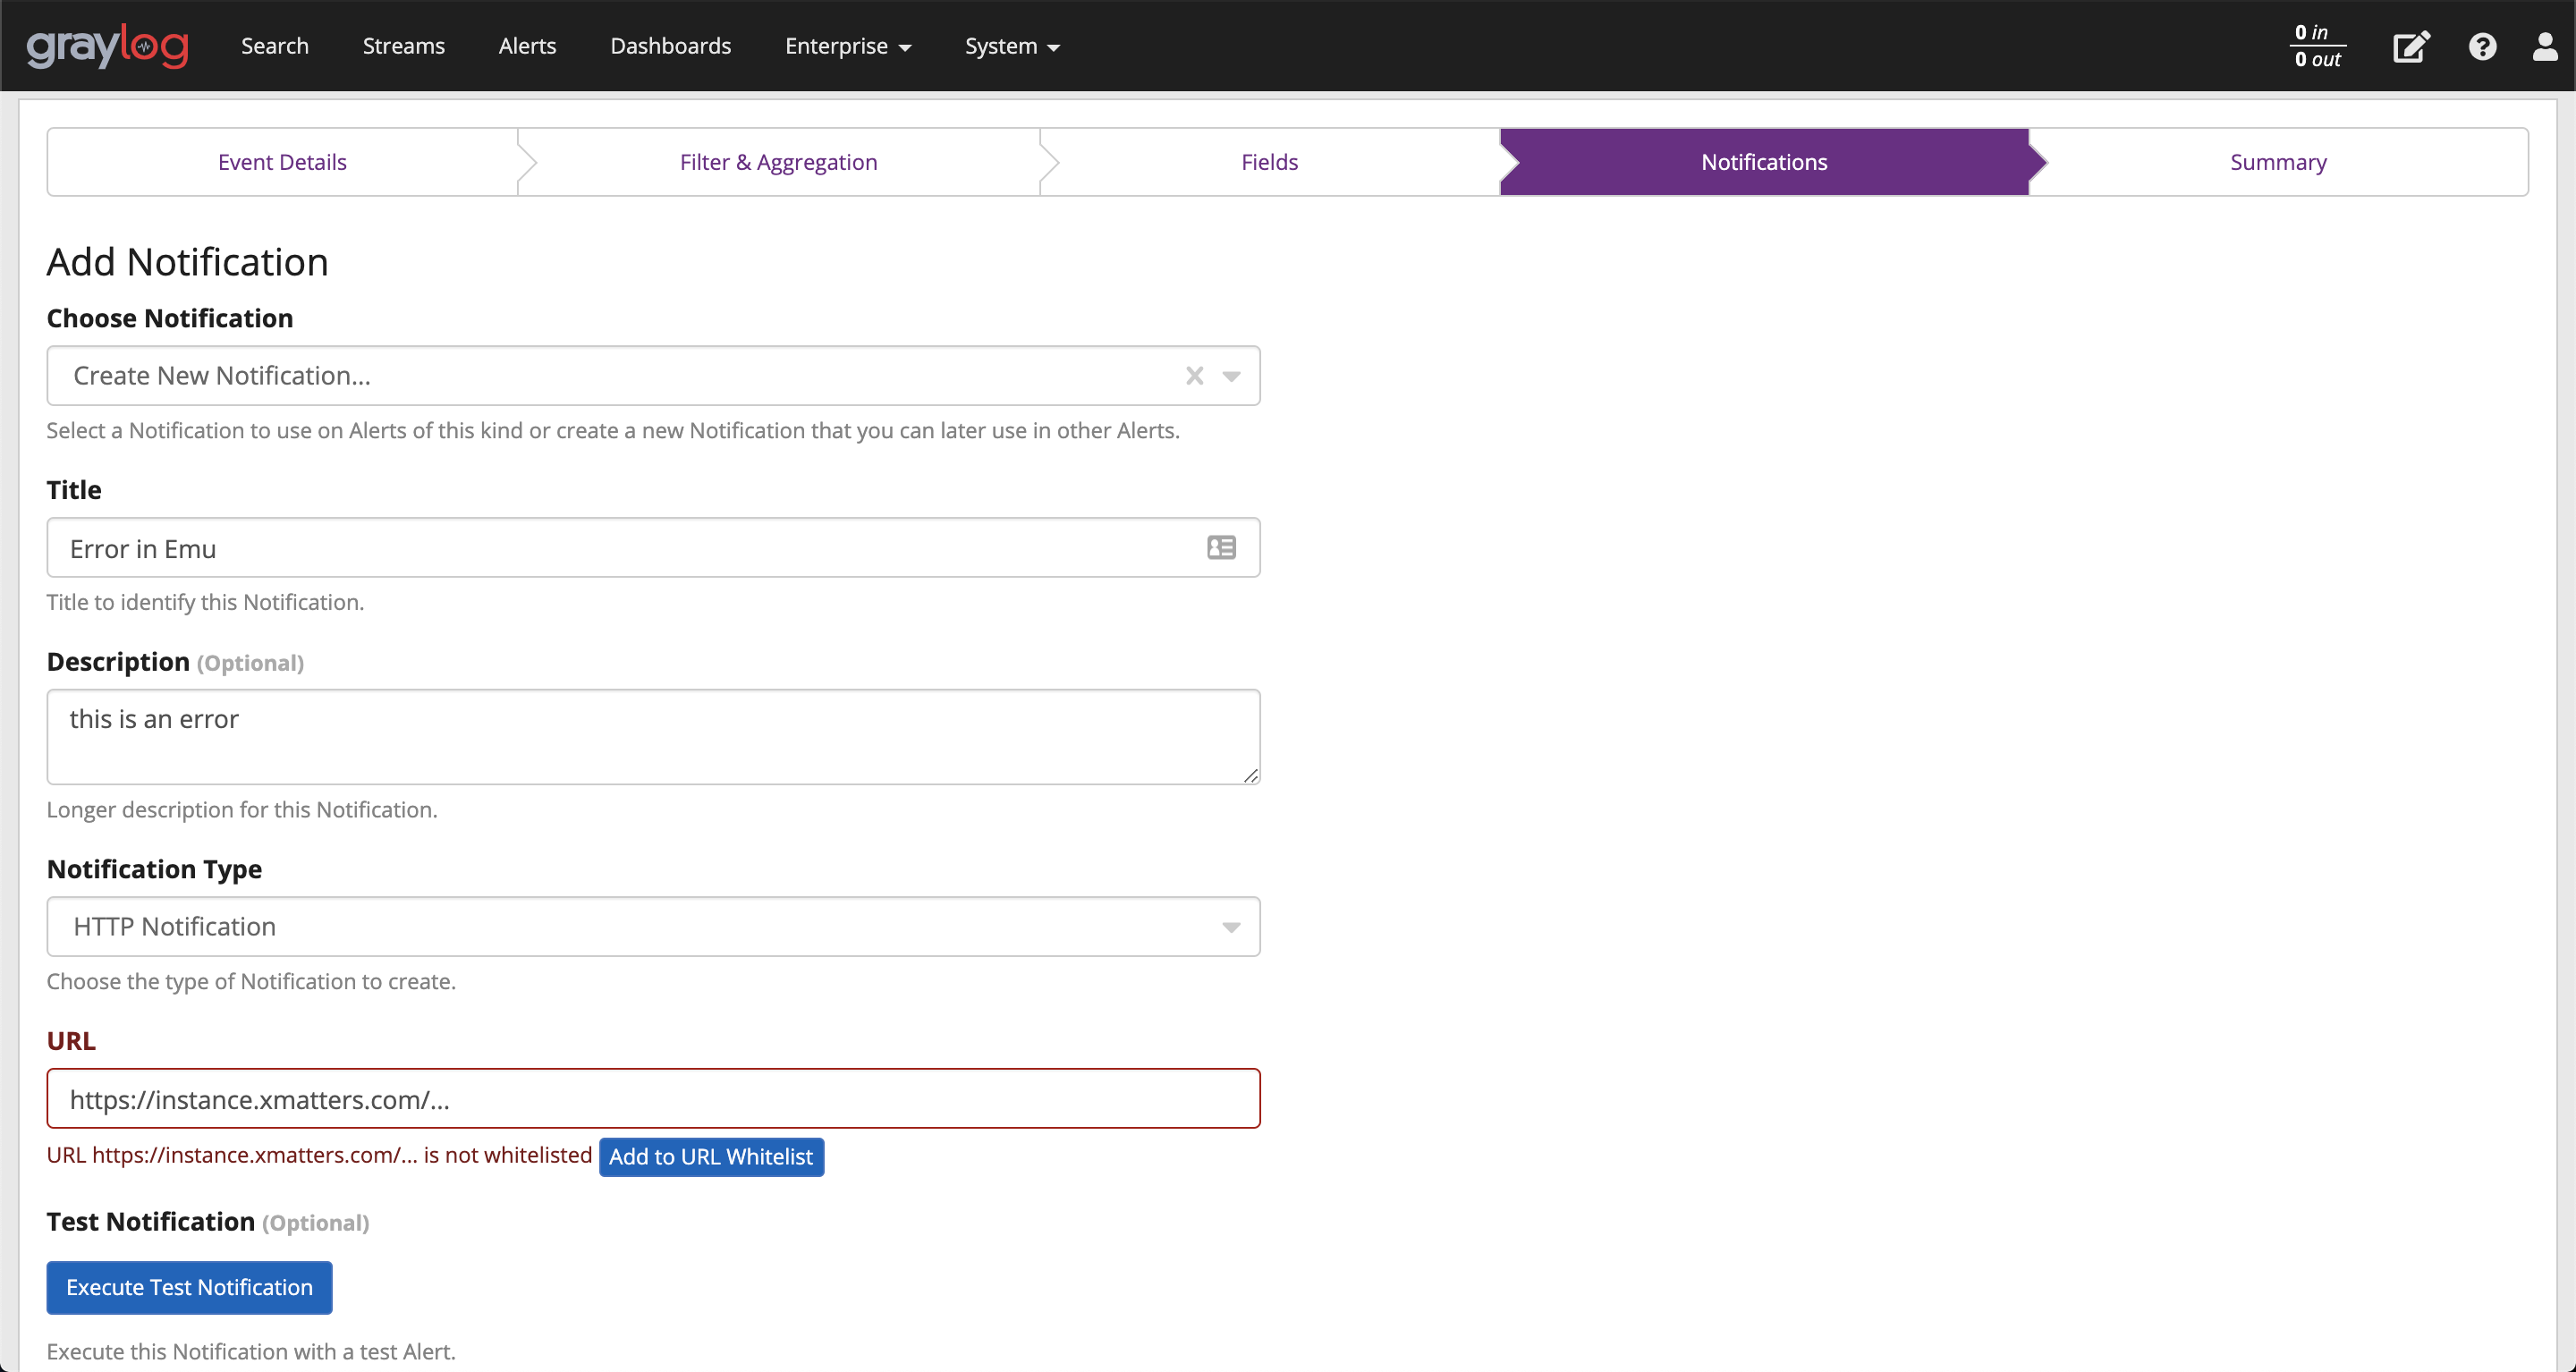Clear the Choose Notification selection
2576x1372 pixels.
coord(1194,376)
